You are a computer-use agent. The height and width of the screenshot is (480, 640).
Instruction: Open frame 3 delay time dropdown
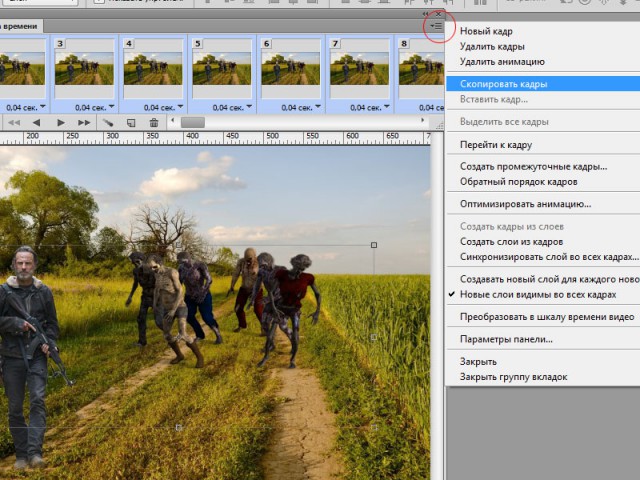(111, 107)
